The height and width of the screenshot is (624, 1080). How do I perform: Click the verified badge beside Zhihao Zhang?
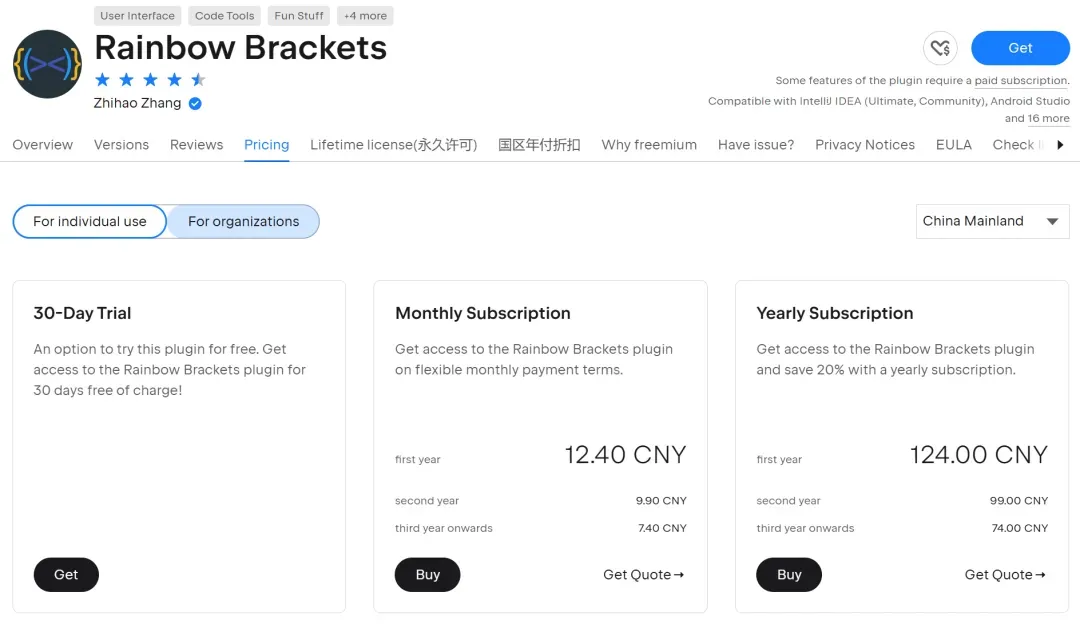196,103
